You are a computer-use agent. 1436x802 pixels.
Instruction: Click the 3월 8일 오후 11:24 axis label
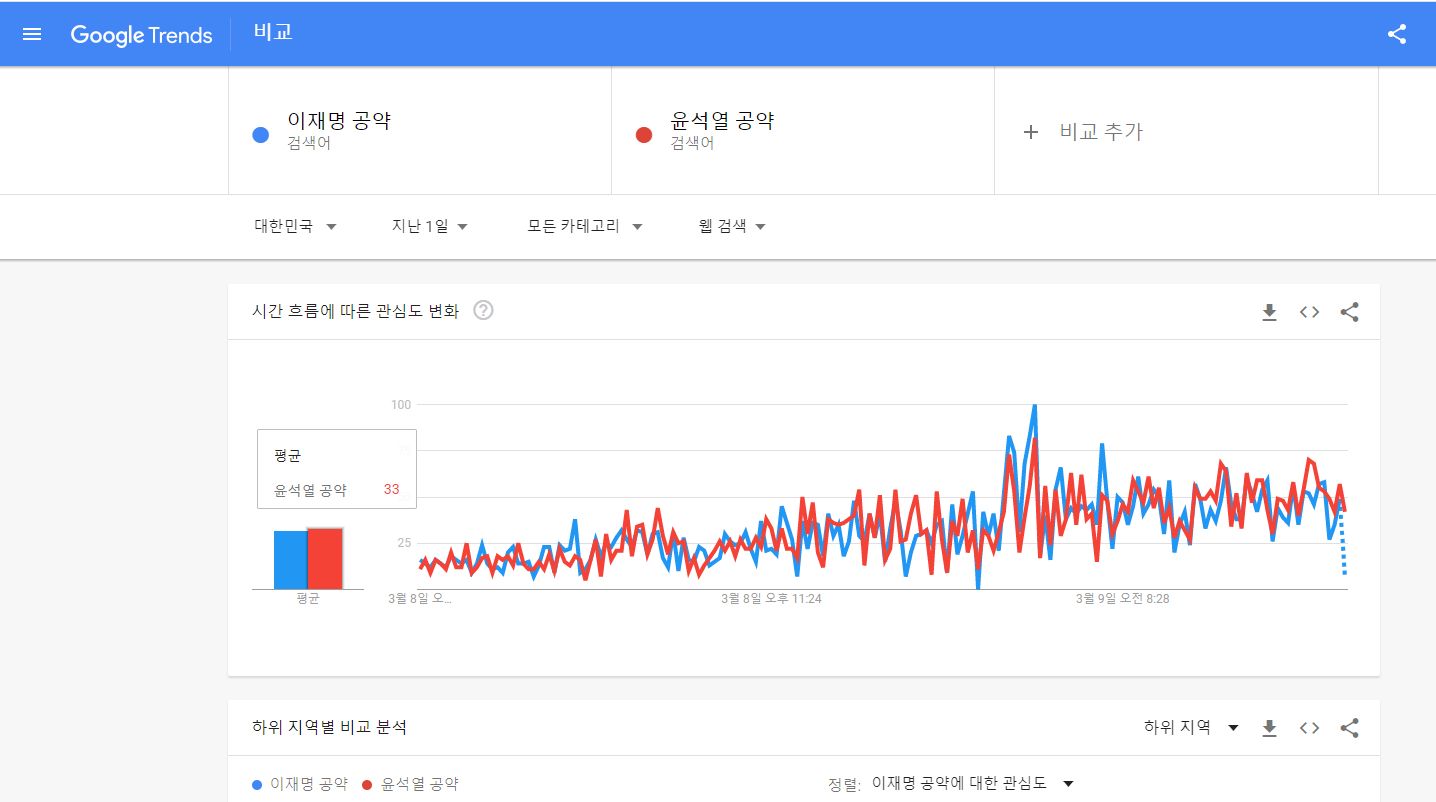[771, 599]
